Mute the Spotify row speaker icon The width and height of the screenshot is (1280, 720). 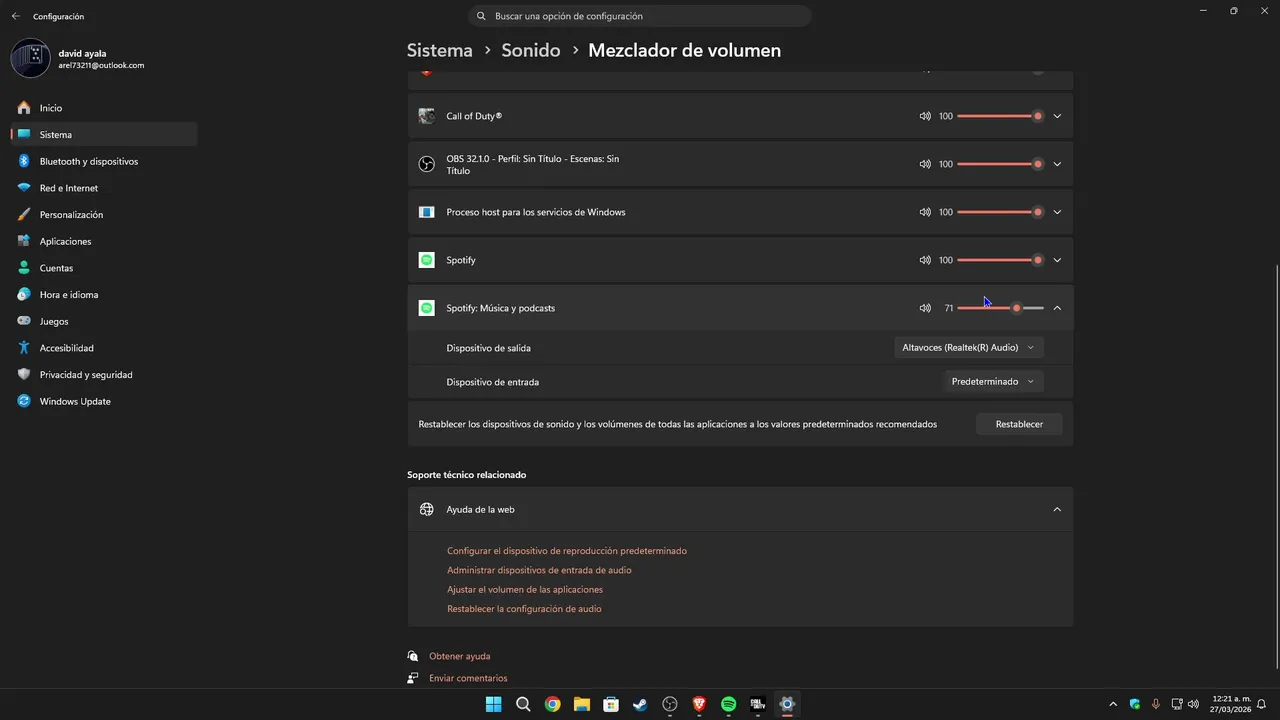coord(925,260)
